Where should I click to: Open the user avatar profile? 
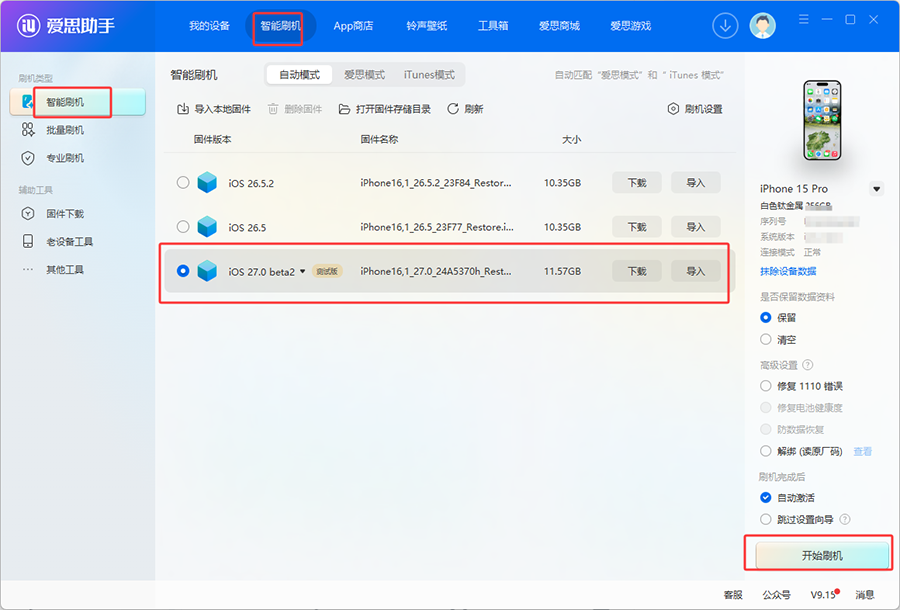pos(762,26)
